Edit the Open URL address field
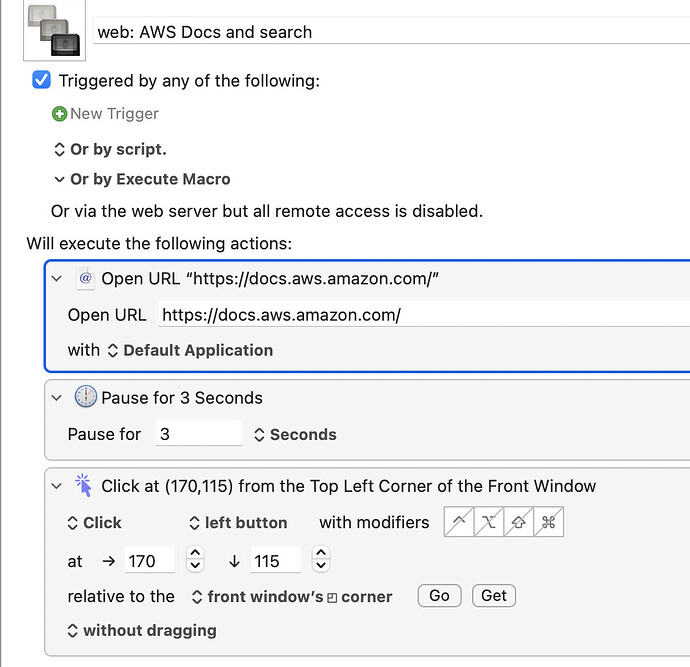The height and width of the screenshot is (667, 690). 424,315
